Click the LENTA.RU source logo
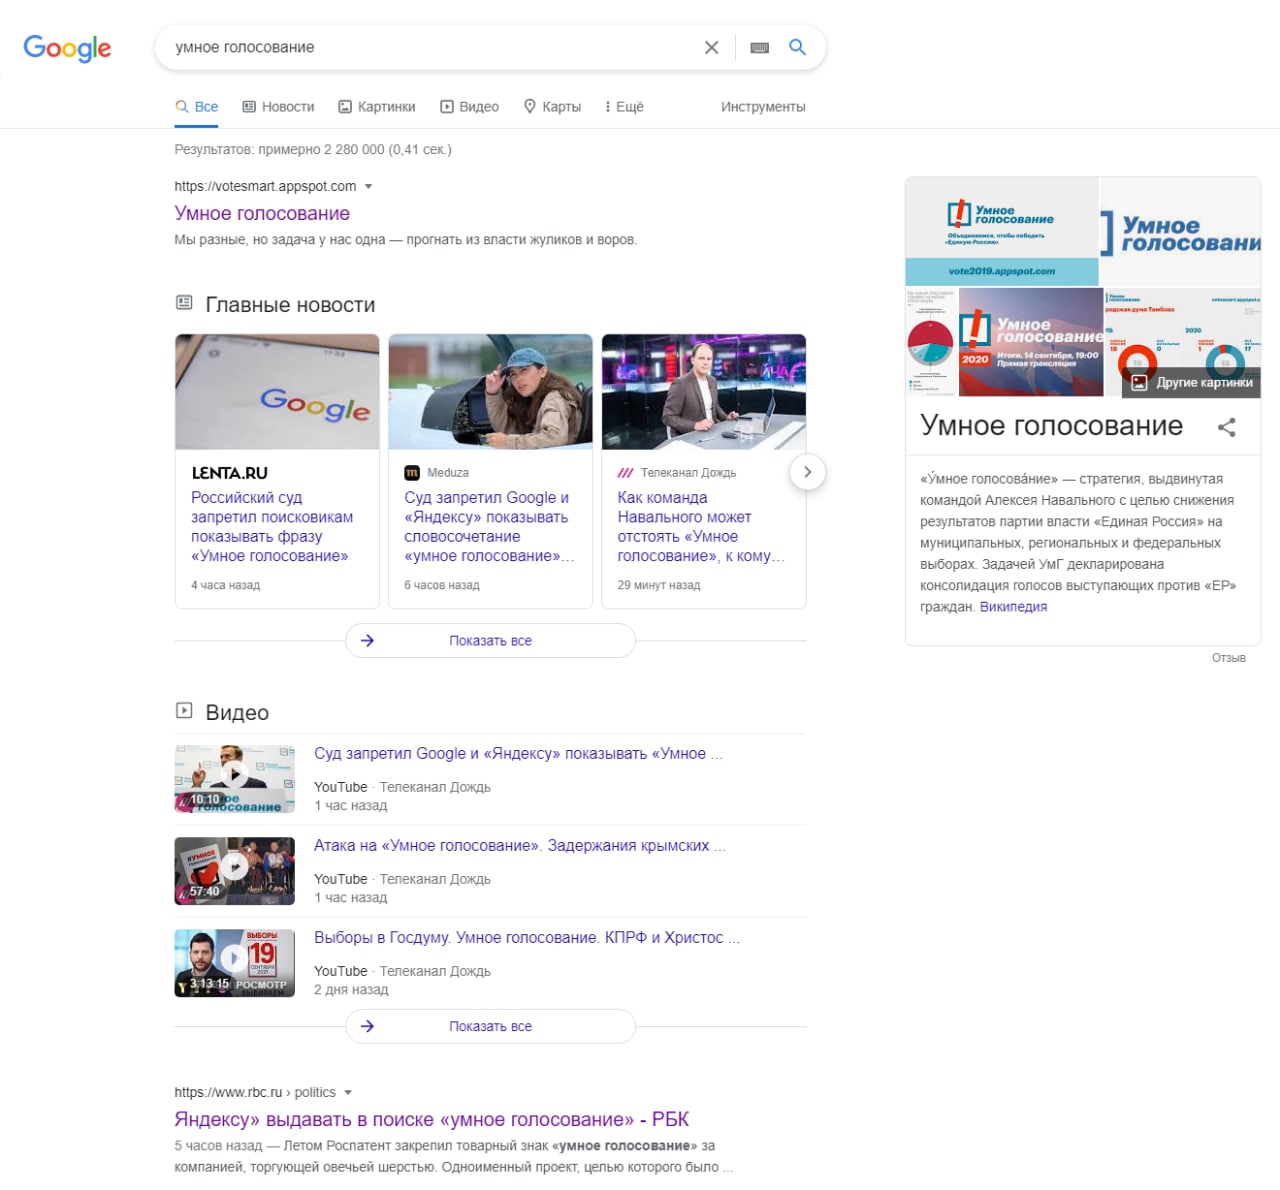This screenshot has width=1280, height=1190. 229,473
